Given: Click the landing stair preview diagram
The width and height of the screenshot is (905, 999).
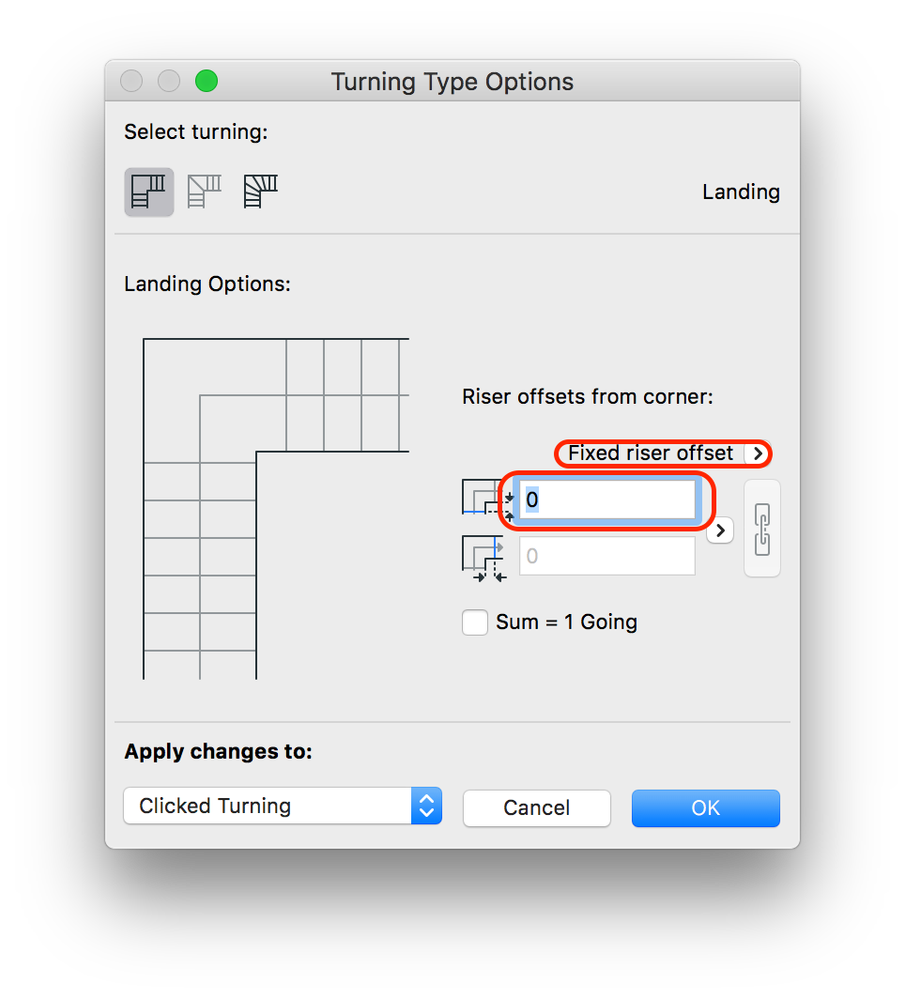Looking at the screenshot, I should pos(275,508).
